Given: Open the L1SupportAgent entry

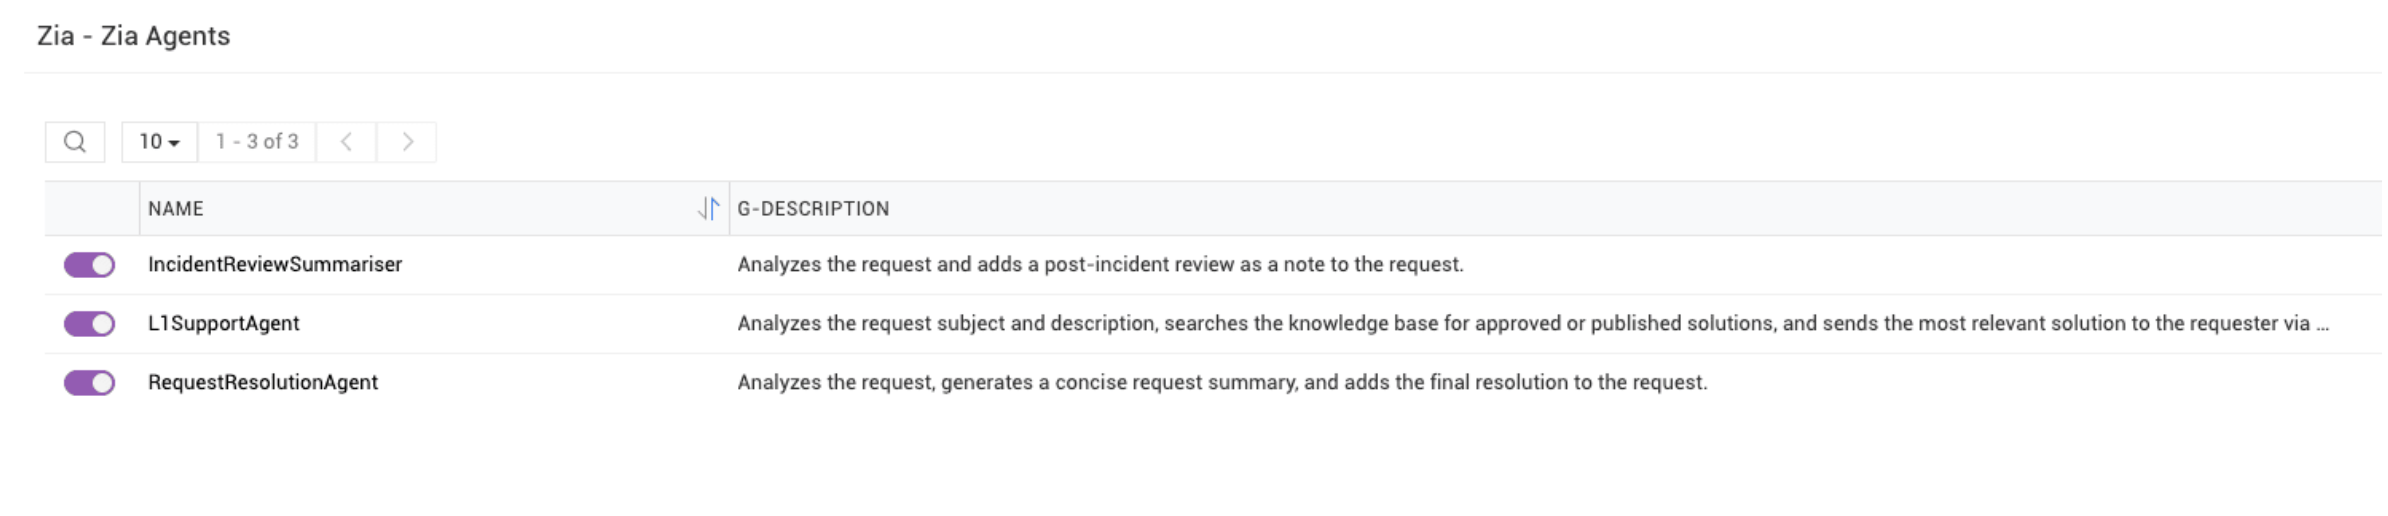Looking at the screenshot, I should [x=224, y=323].
